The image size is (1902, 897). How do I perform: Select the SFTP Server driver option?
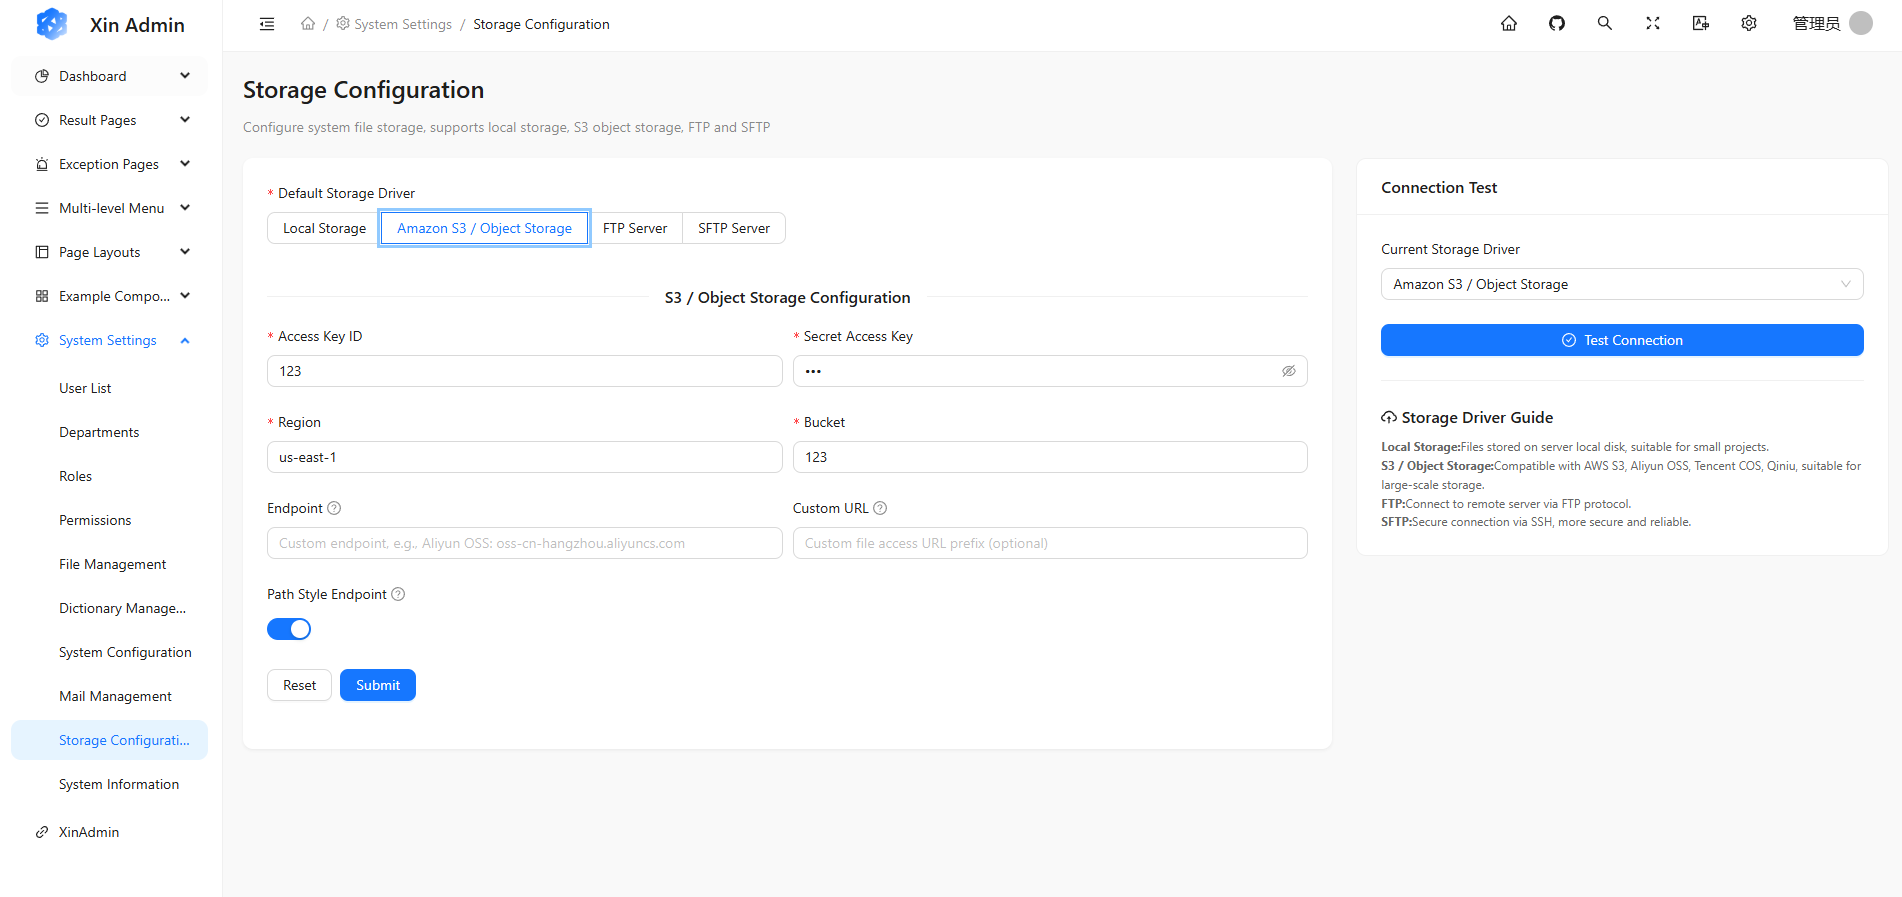click(733, 228)
